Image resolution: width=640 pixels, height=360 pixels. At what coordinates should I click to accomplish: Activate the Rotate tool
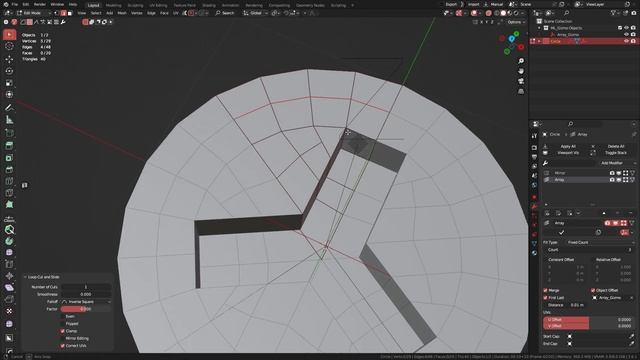pos(9,71)
